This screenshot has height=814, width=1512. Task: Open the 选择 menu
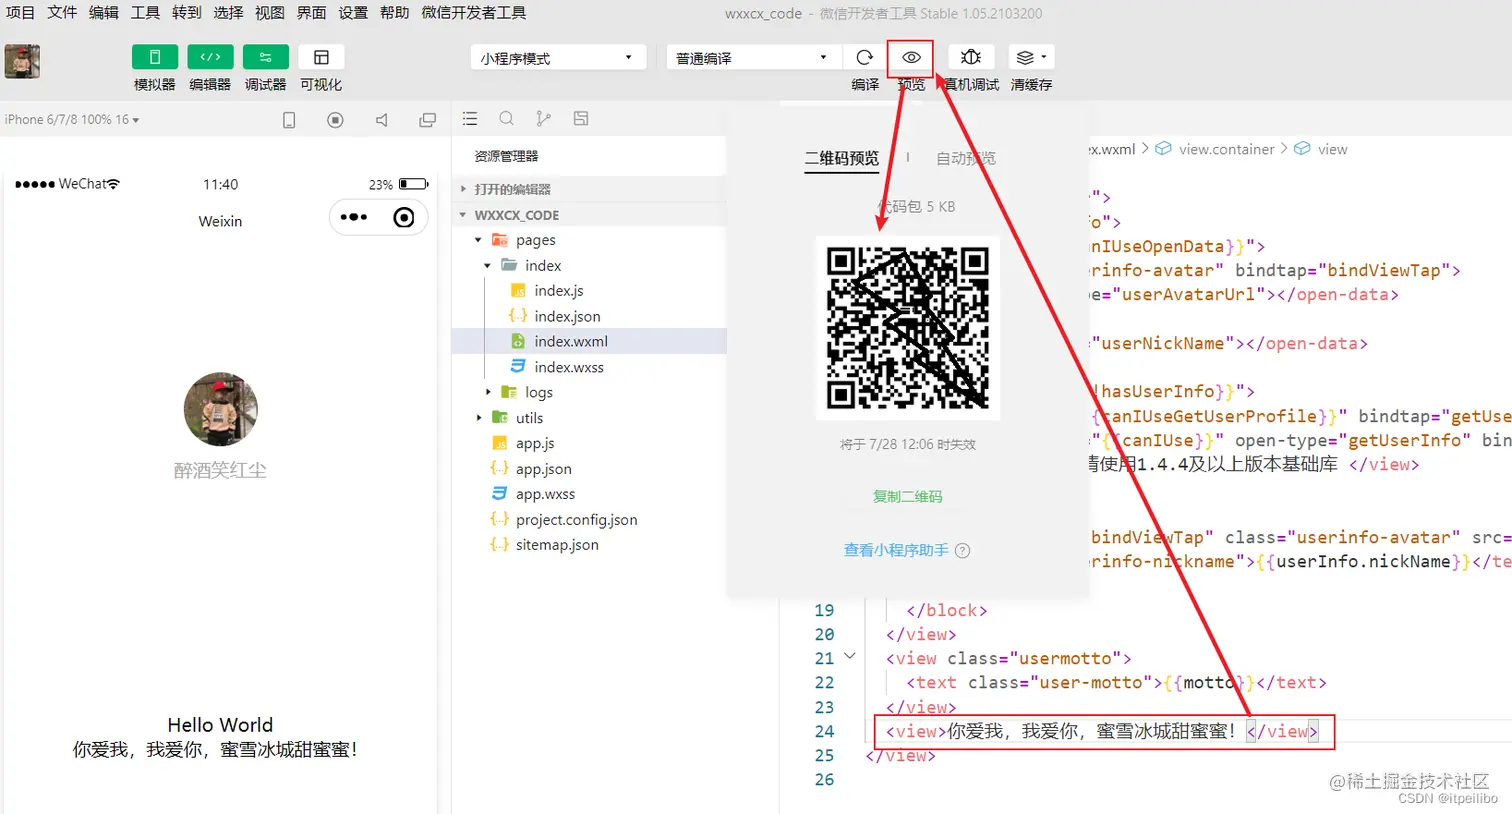[228, 12]
